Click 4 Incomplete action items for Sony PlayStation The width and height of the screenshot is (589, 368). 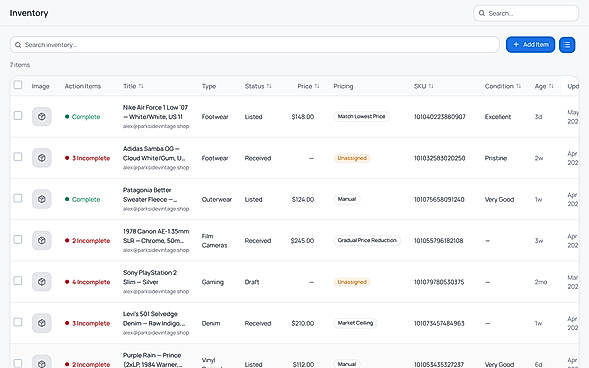88,282
